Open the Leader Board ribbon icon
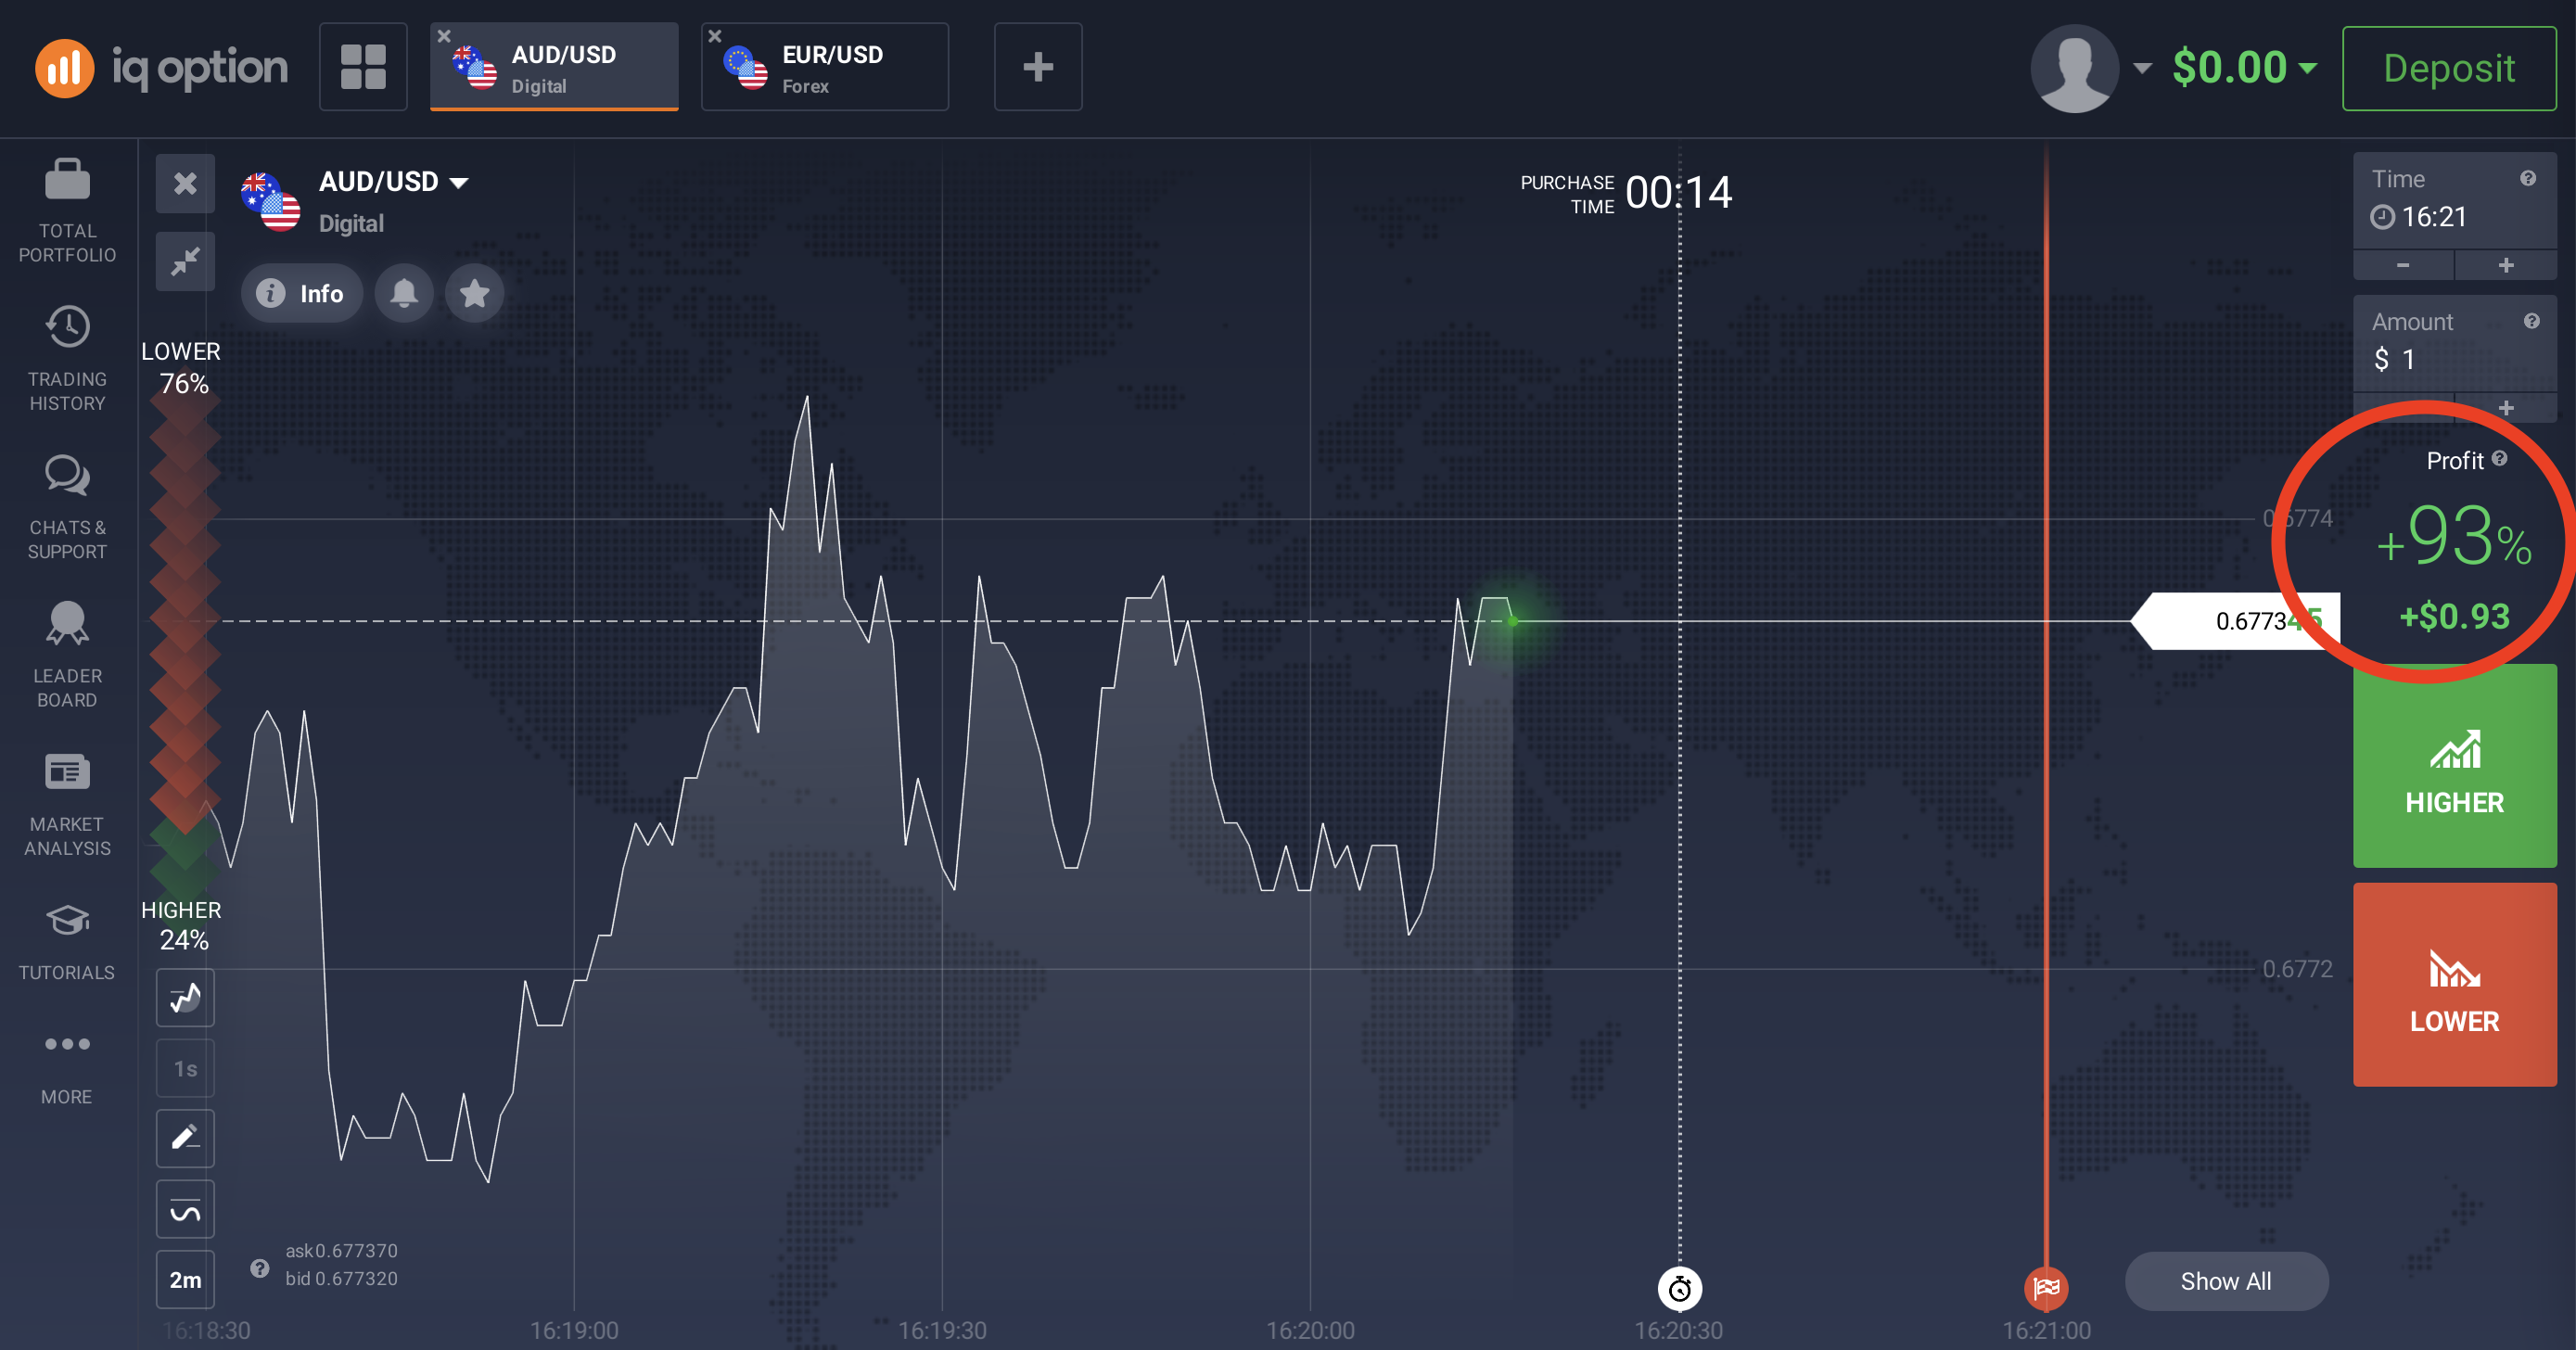 tap(67, 623)
